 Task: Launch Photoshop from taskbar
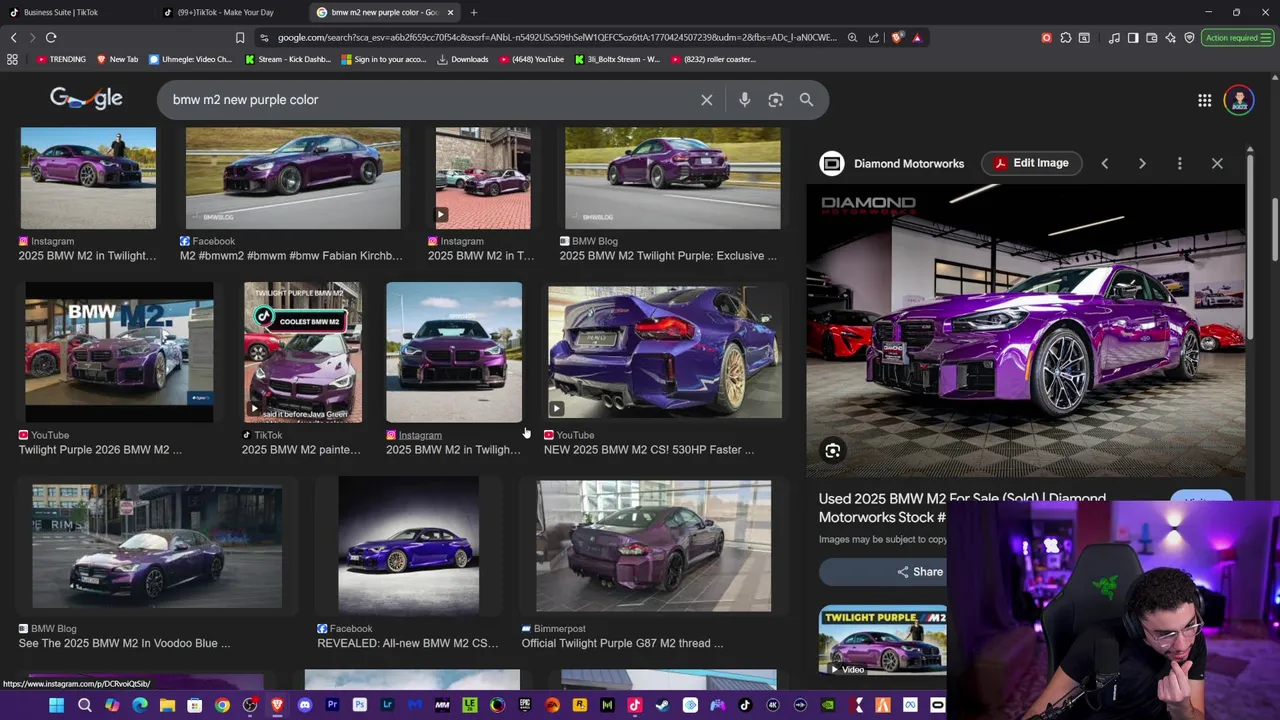pos(359,705)
